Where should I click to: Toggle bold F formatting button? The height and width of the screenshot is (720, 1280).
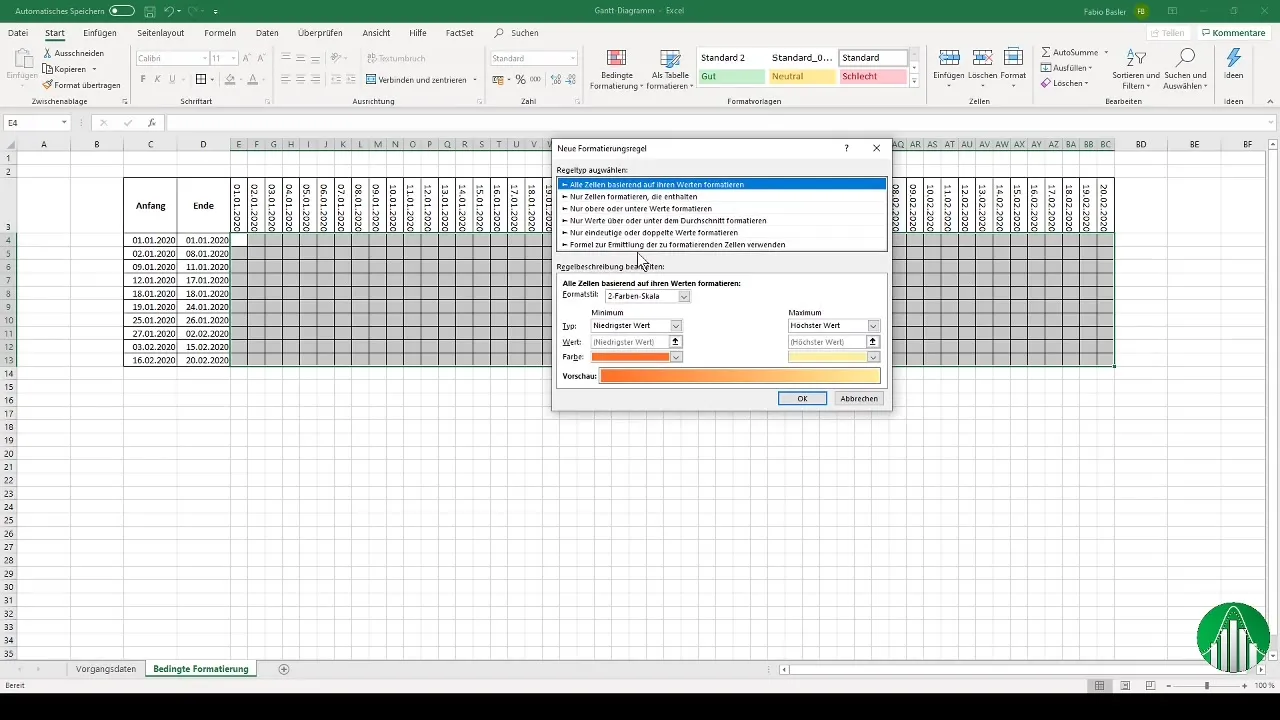coord(142,79)
